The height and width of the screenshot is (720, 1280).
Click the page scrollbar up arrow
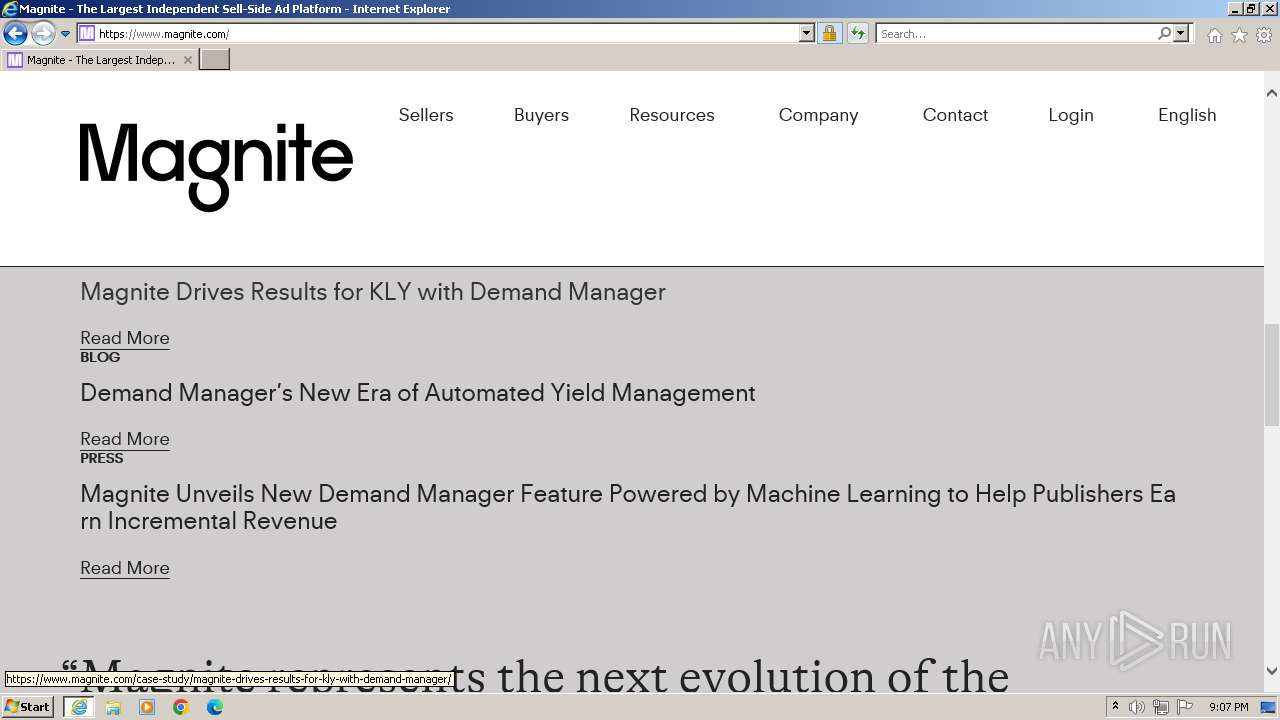pyautogui.click(x=1272, y=93)
